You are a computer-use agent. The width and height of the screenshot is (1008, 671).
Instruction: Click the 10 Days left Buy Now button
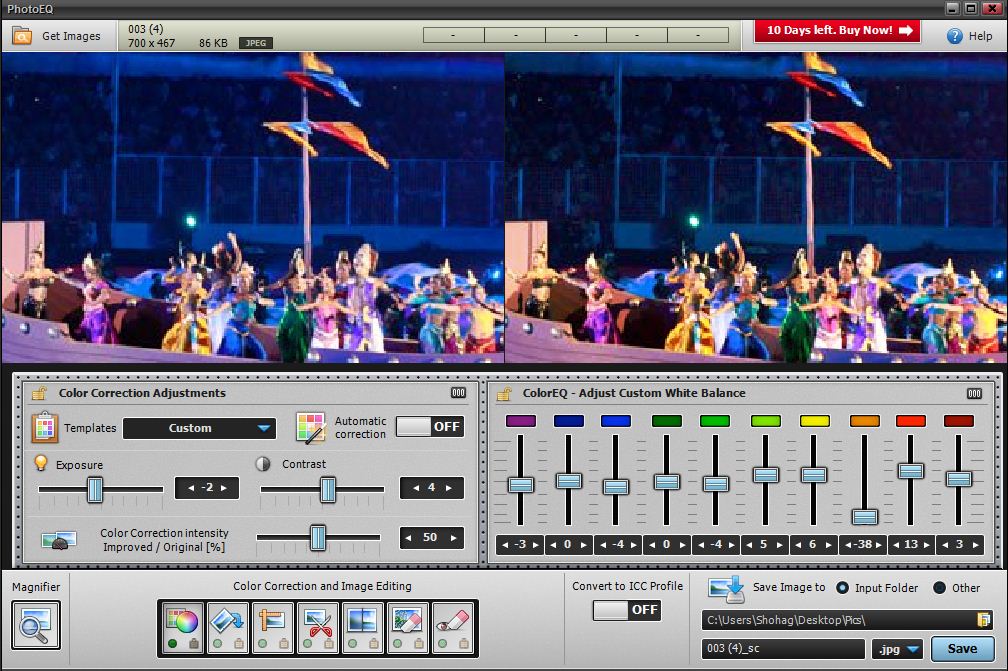(x=838, y=31)
